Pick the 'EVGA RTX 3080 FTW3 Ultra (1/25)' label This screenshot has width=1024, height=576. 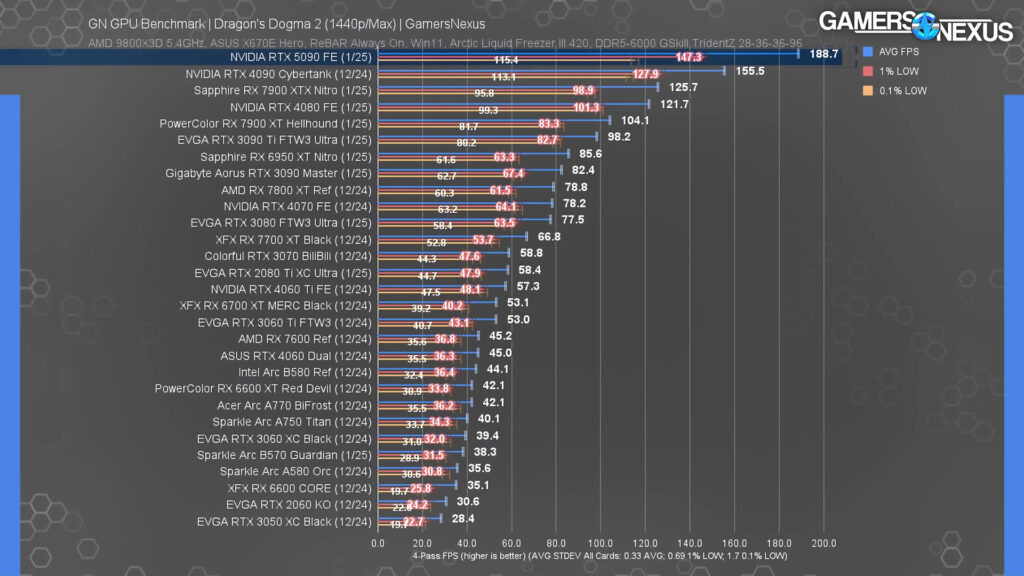click(281, 223)
